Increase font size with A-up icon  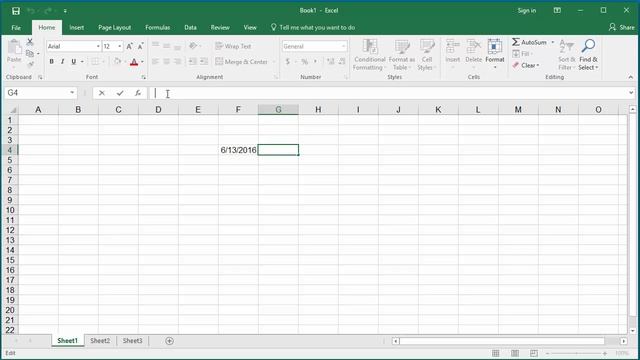tap(129, 46)
